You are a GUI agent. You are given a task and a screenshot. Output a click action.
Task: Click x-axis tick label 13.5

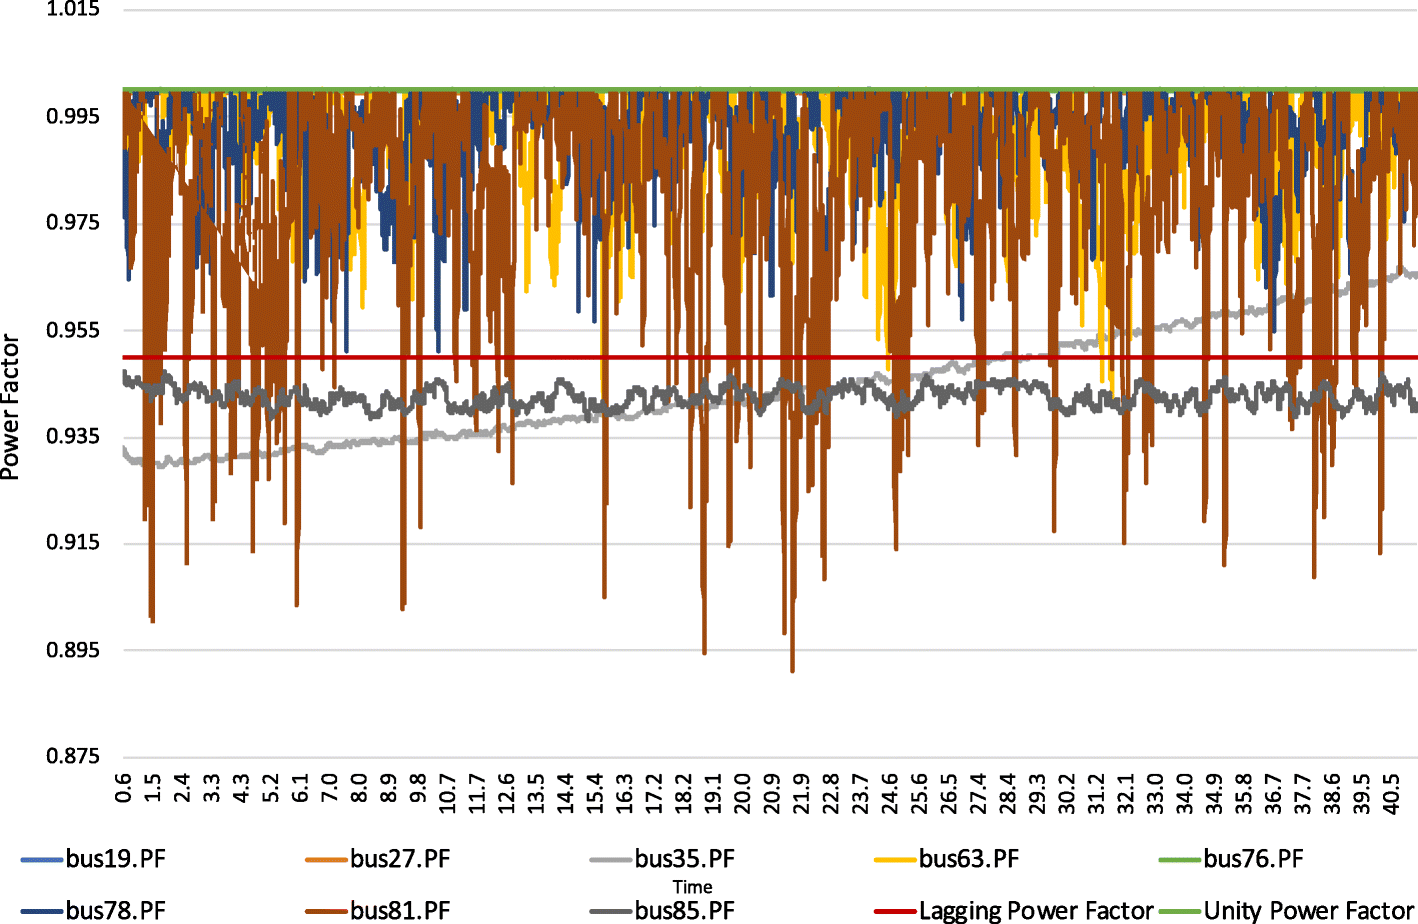point(536,793)
